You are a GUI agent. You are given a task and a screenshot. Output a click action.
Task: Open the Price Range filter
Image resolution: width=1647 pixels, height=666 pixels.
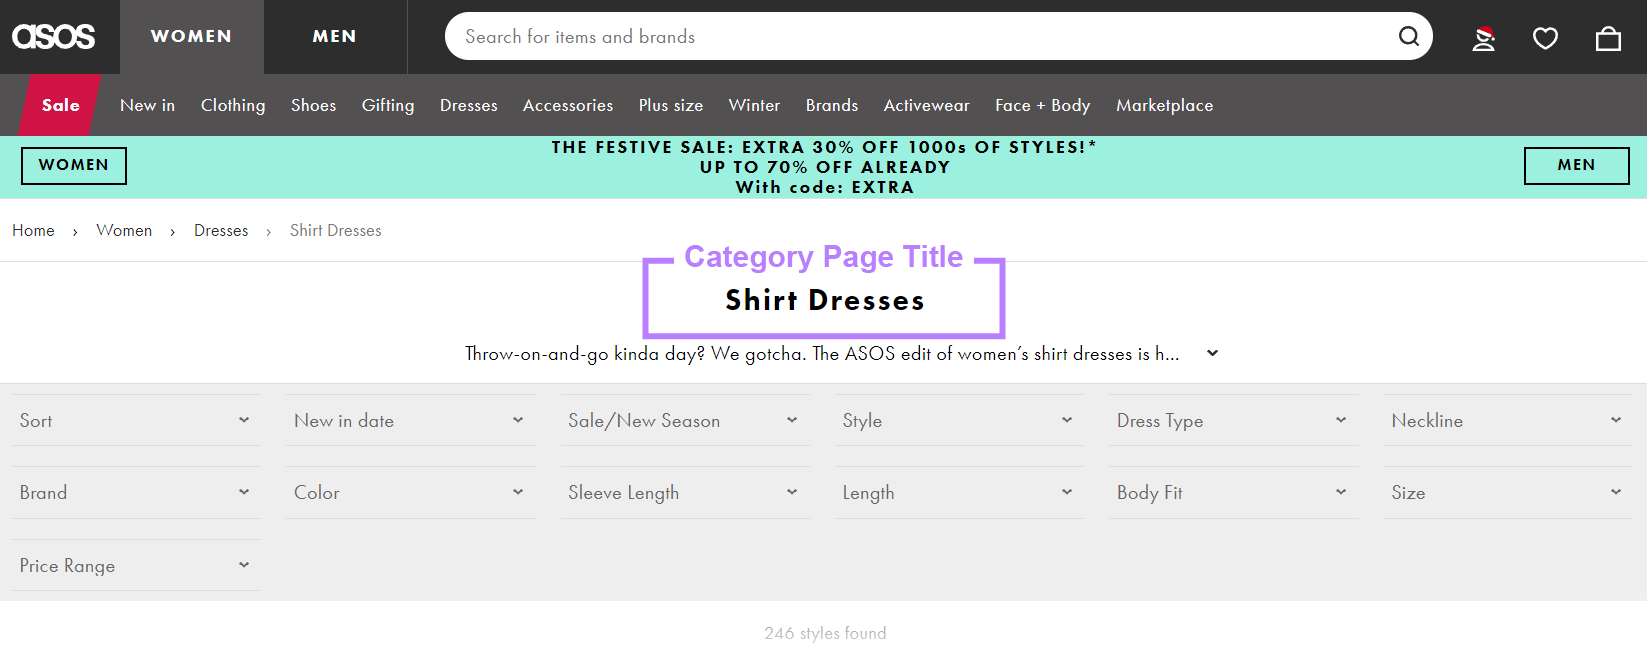tap(136, 565)
